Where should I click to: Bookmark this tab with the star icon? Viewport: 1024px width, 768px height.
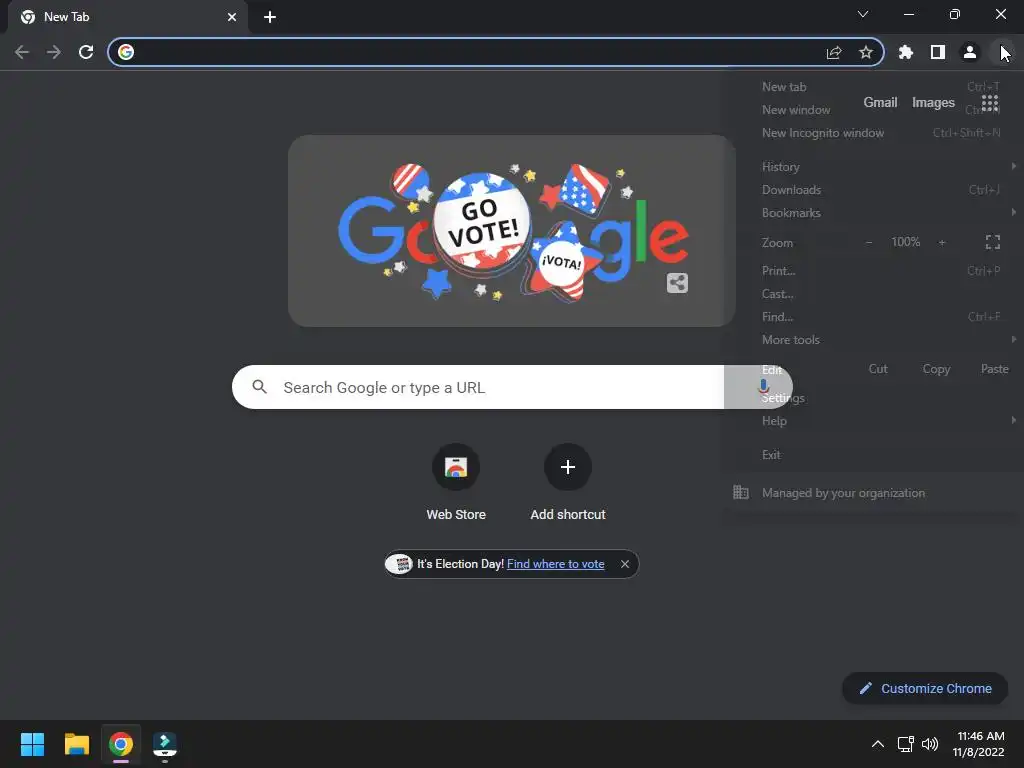[866, 52]
